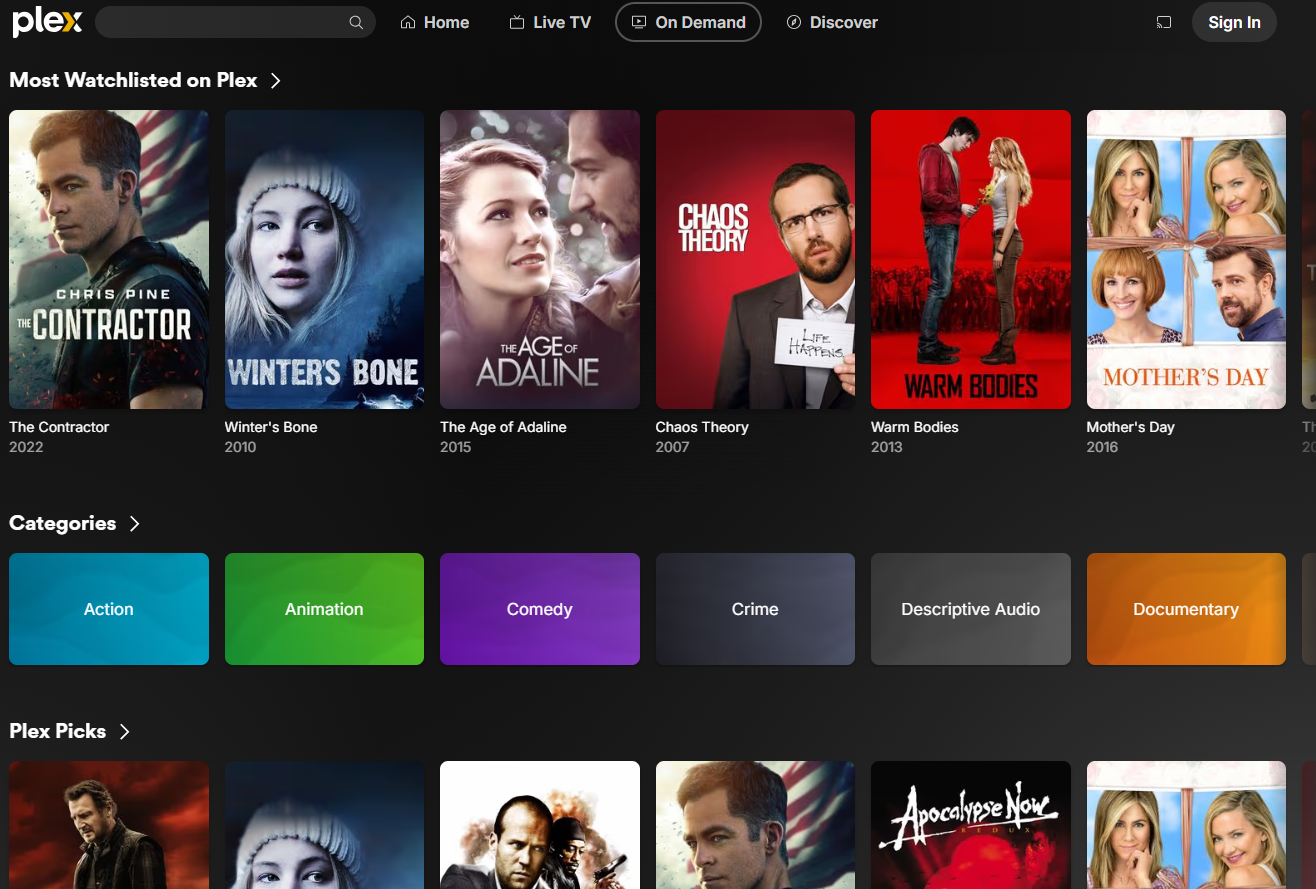Open the Chaos Theory poster
This screenshot has width=1316, height=889.
[x=755, y=259]
